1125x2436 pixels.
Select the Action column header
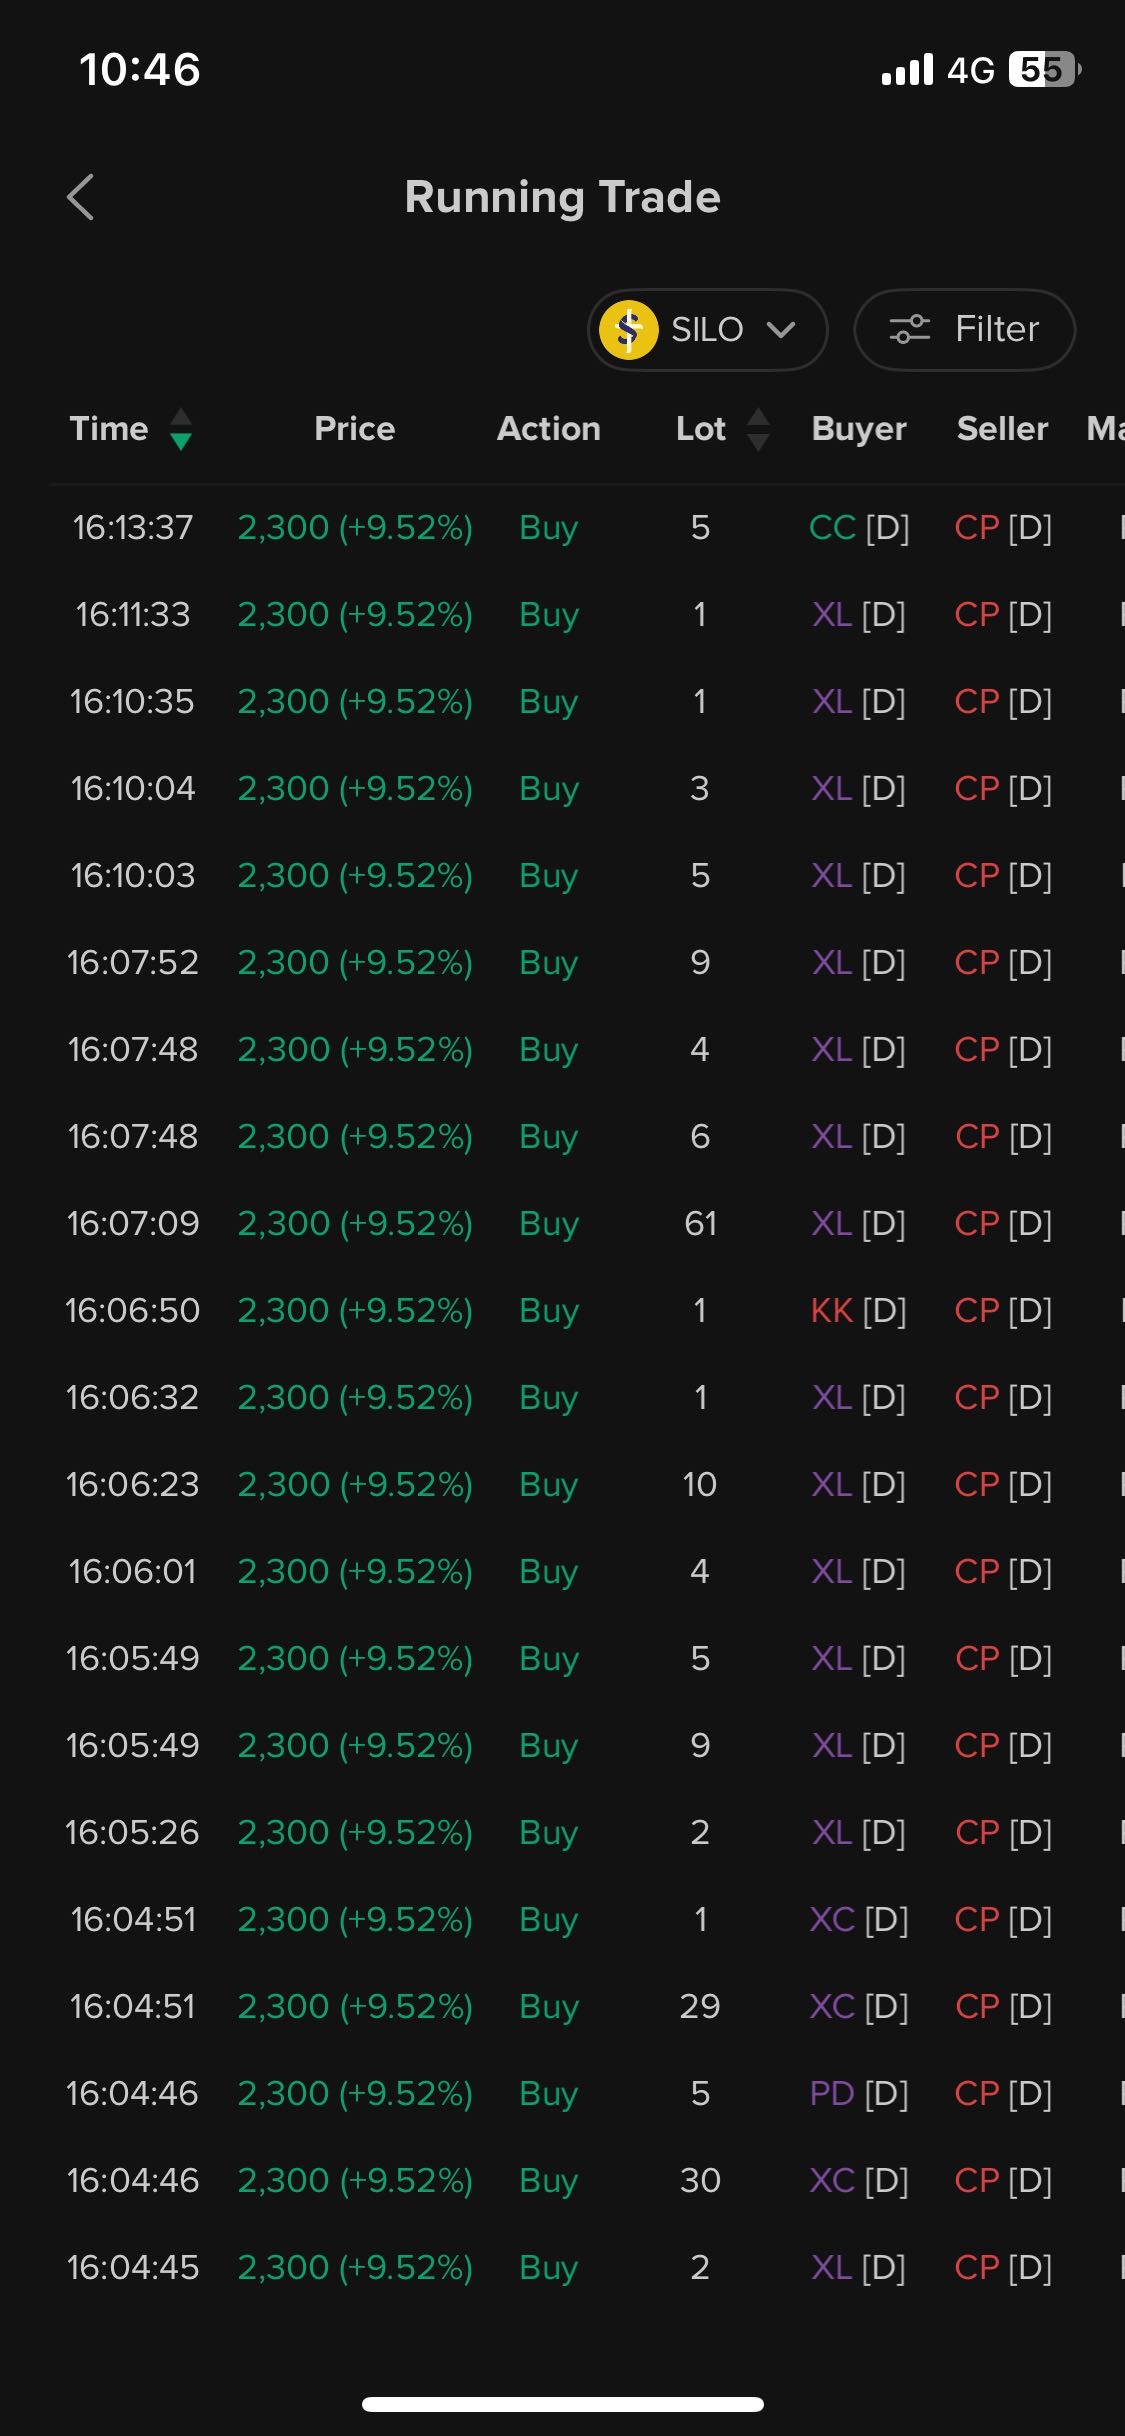(548, 429)
